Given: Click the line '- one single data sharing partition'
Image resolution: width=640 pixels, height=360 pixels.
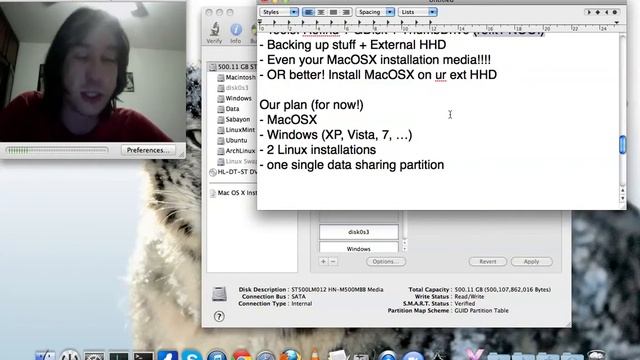Looking at the screenshot, I should pos(352,165).
